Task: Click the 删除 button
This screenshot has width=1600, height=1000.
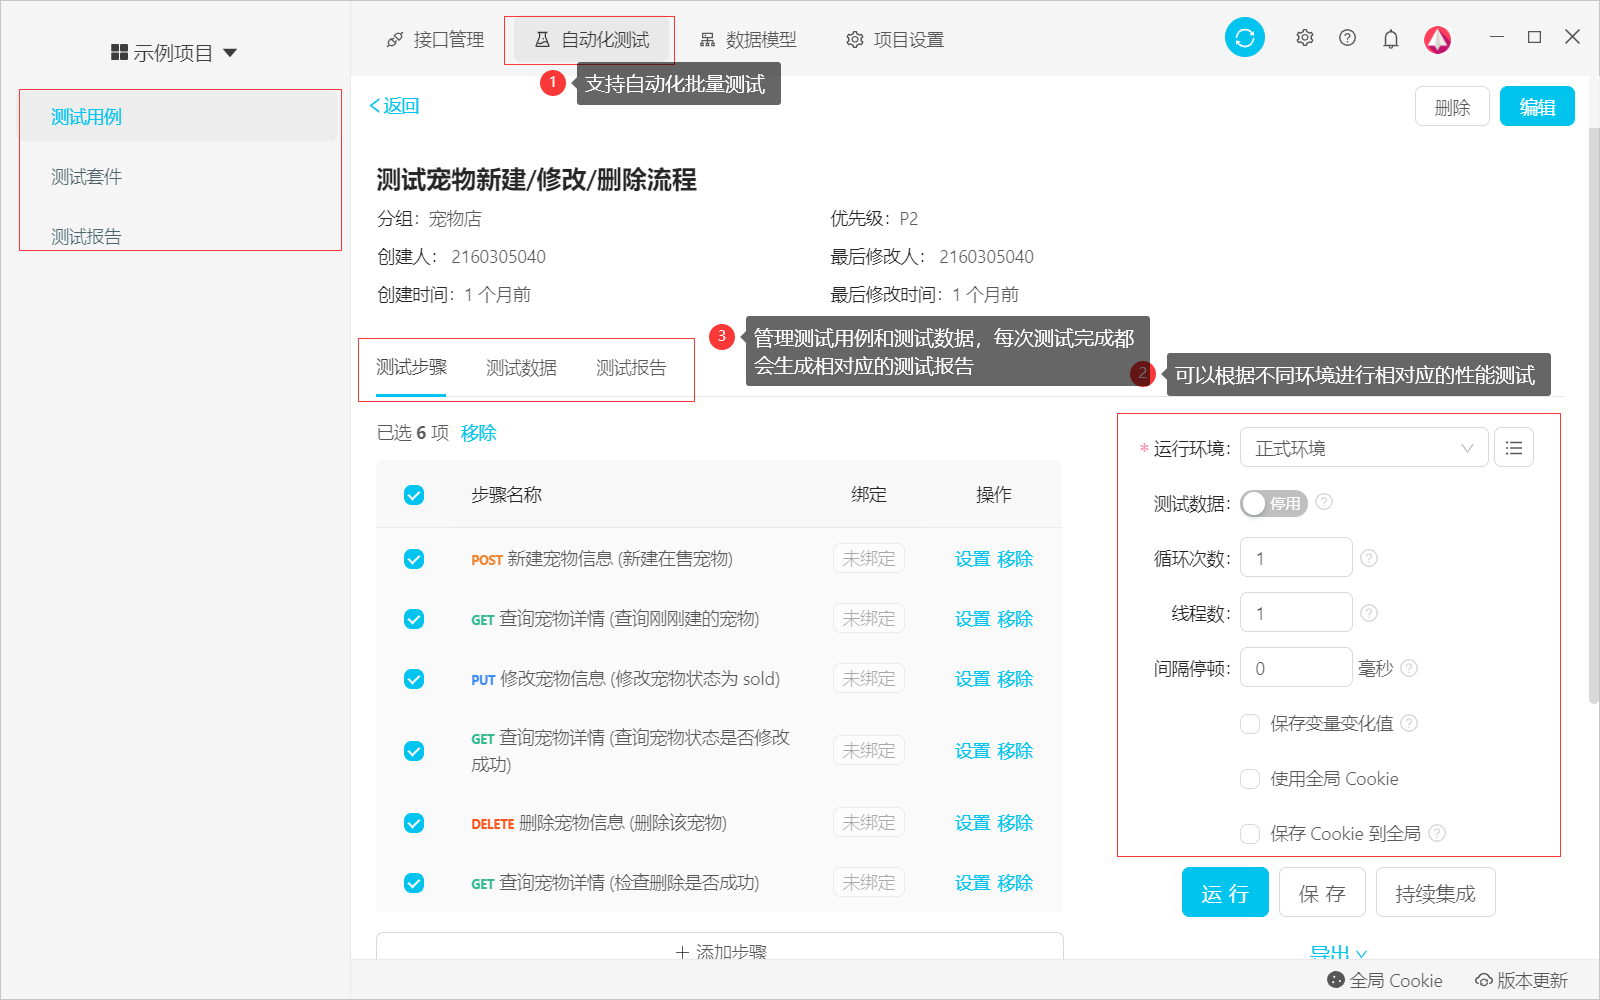Action: (x=1452, y=107)
